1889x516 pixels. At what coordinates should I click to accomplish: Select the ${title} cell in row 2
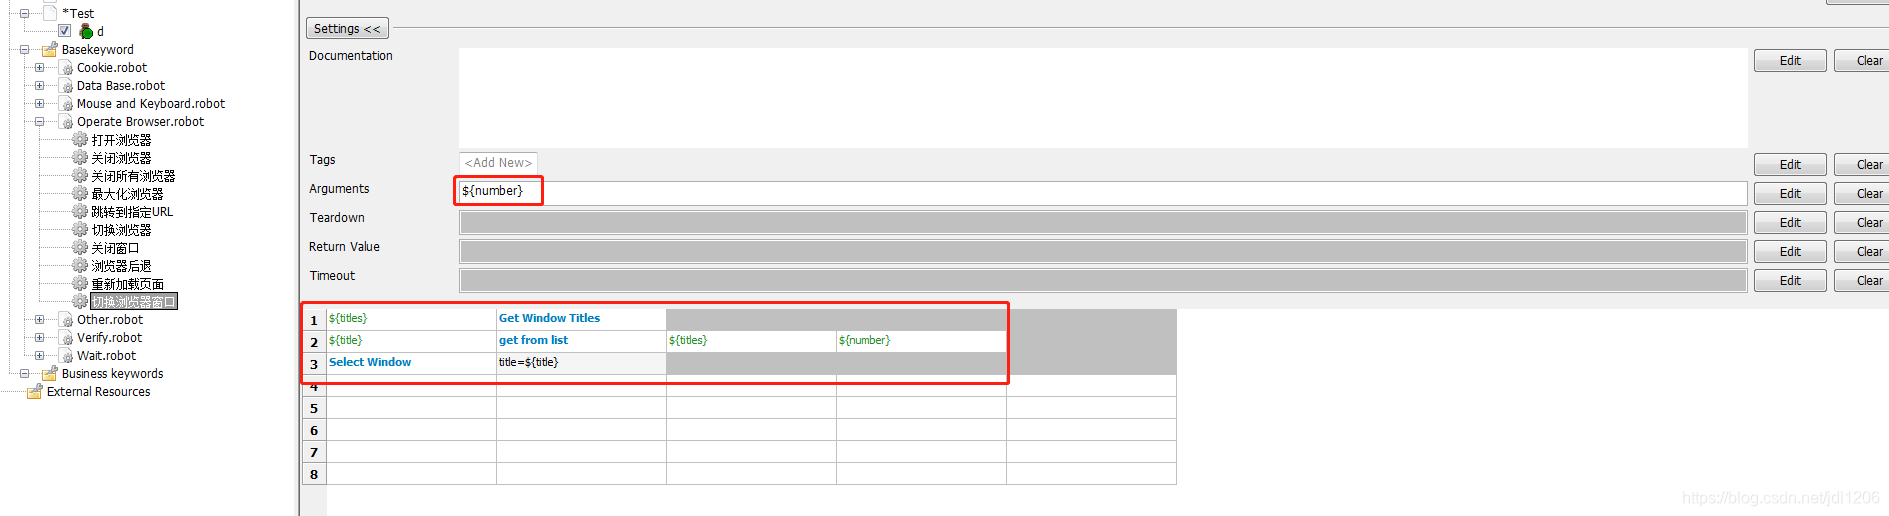point(411,341)
